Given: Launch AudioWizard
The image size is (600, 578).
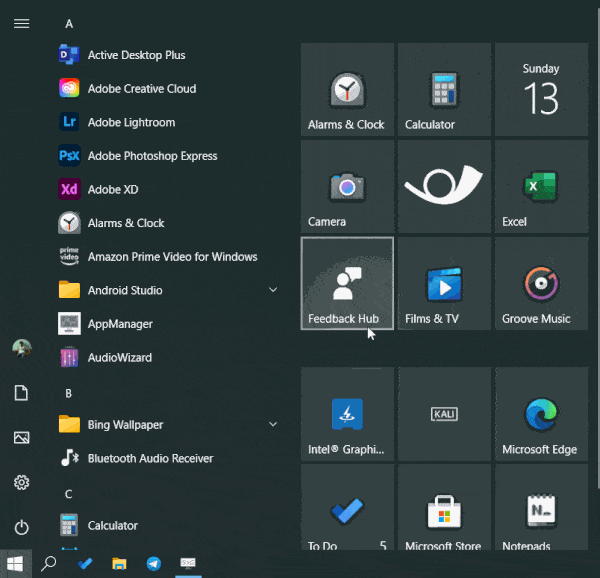Looking at the screenshot, I should click(168, 358).
